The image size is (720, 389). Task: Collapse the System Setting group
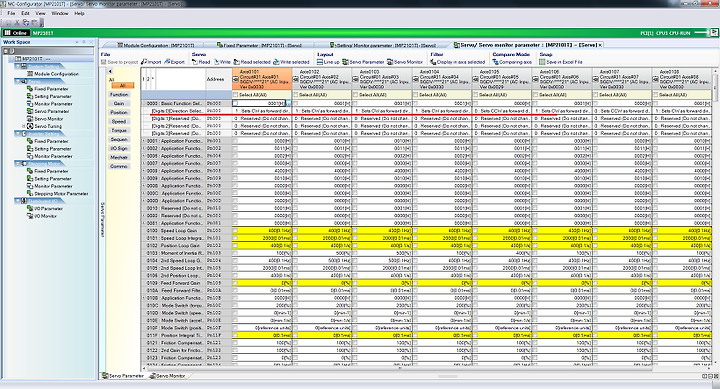(x=17, y=67)
